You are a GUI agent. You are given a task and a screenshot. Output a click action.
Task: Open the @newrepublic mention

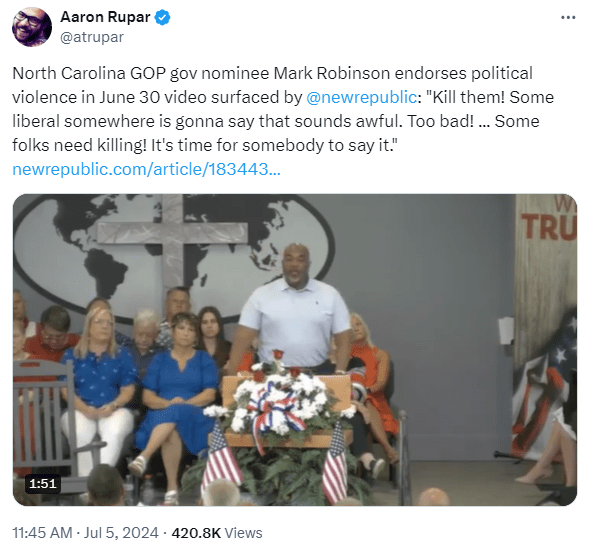(361, 97)
